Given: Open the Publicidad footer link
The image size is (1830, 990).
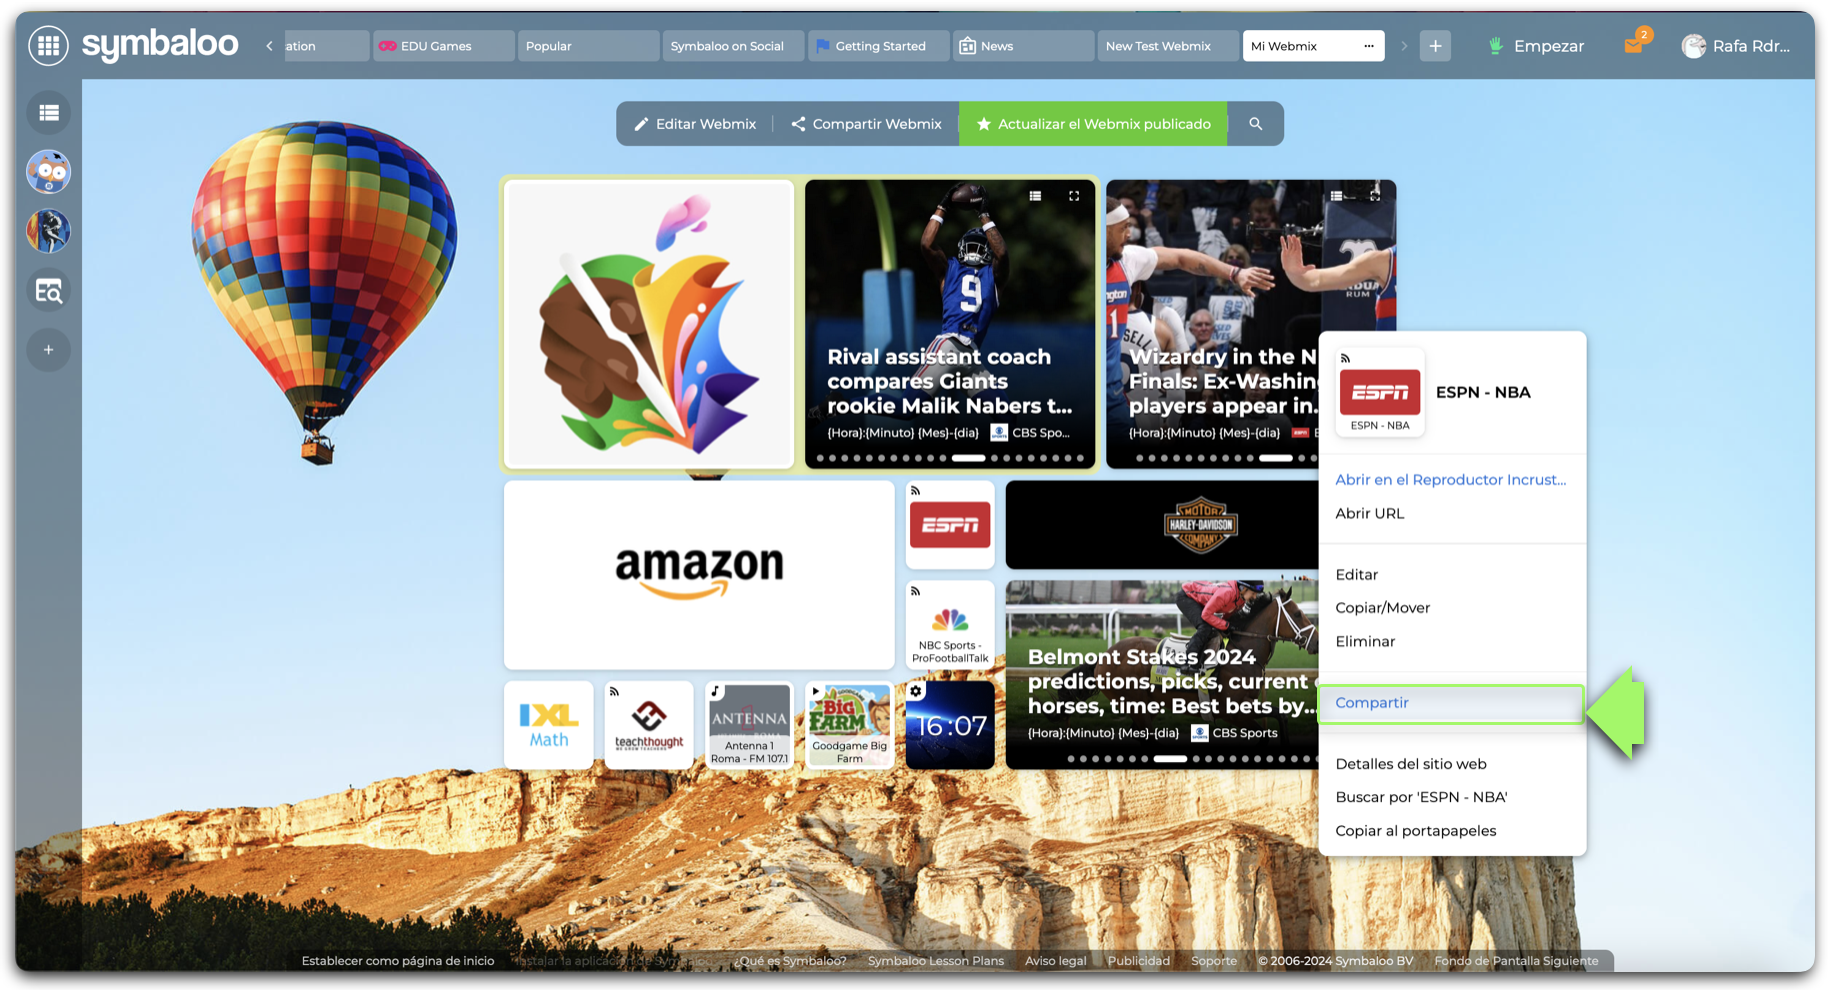Looking at the screenshot, I should click(1138, 961).
